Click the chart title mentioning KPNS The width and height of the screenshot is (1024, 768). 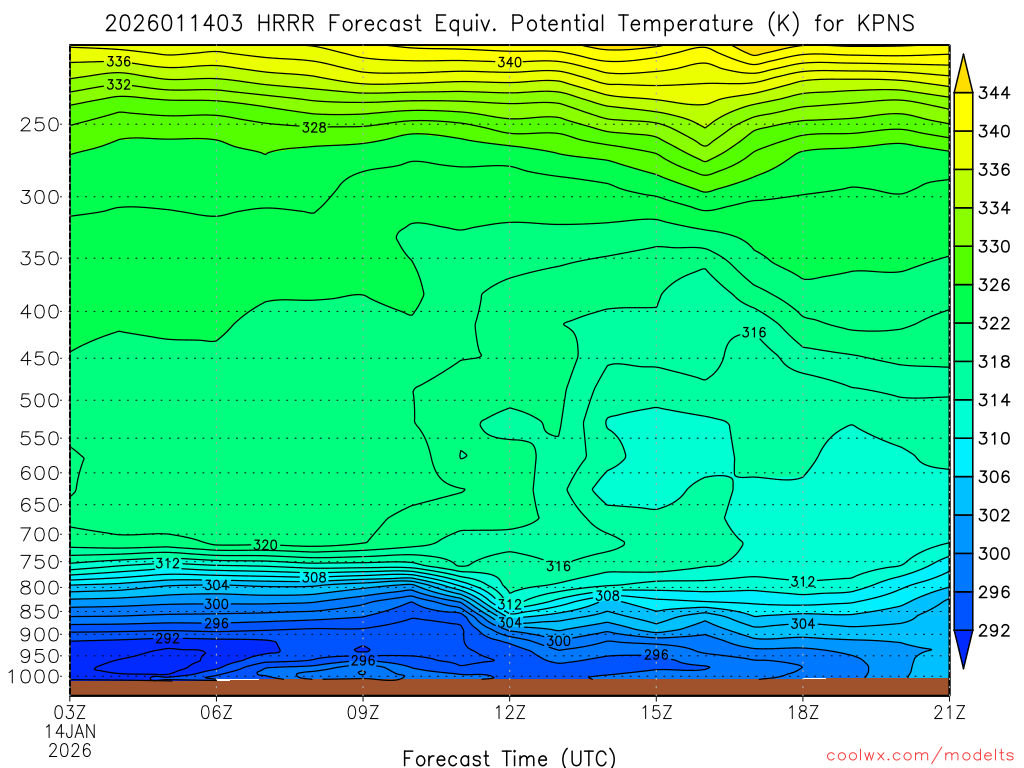(509, 24)
